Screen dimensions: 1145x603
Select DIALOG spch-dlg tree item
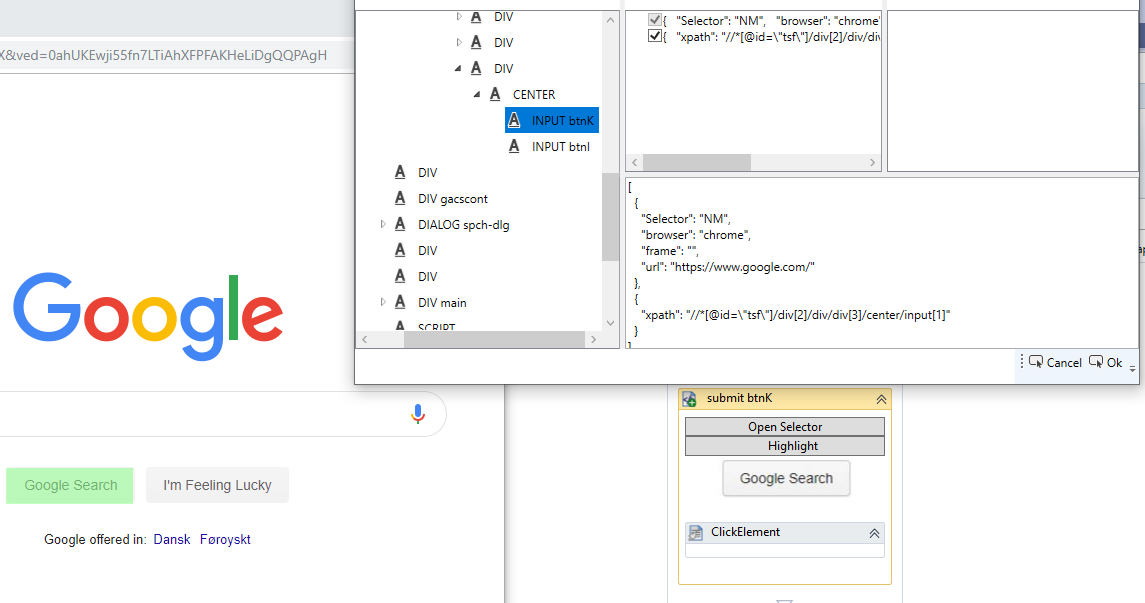click(463, 225)
